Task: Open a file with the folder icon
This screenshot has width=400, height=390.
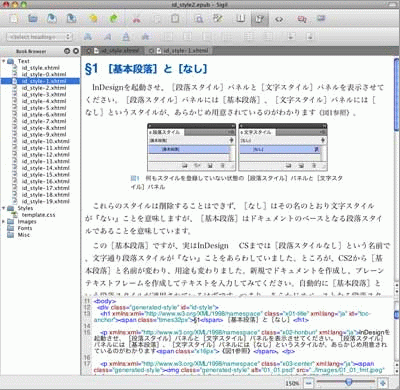Action: [32, 19]
